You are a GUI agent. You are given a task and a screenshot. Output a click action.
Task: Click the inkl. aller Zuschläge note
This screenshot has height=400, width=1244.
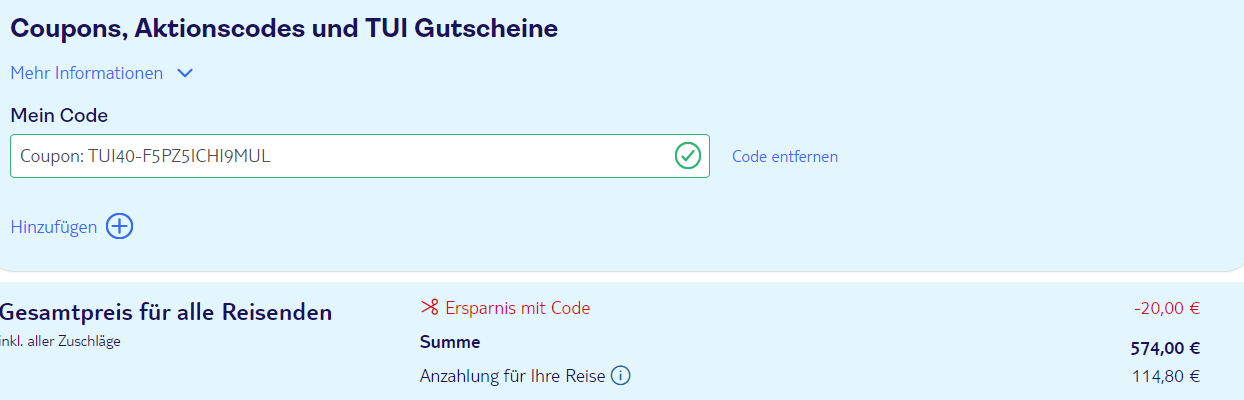coord(60,341)
